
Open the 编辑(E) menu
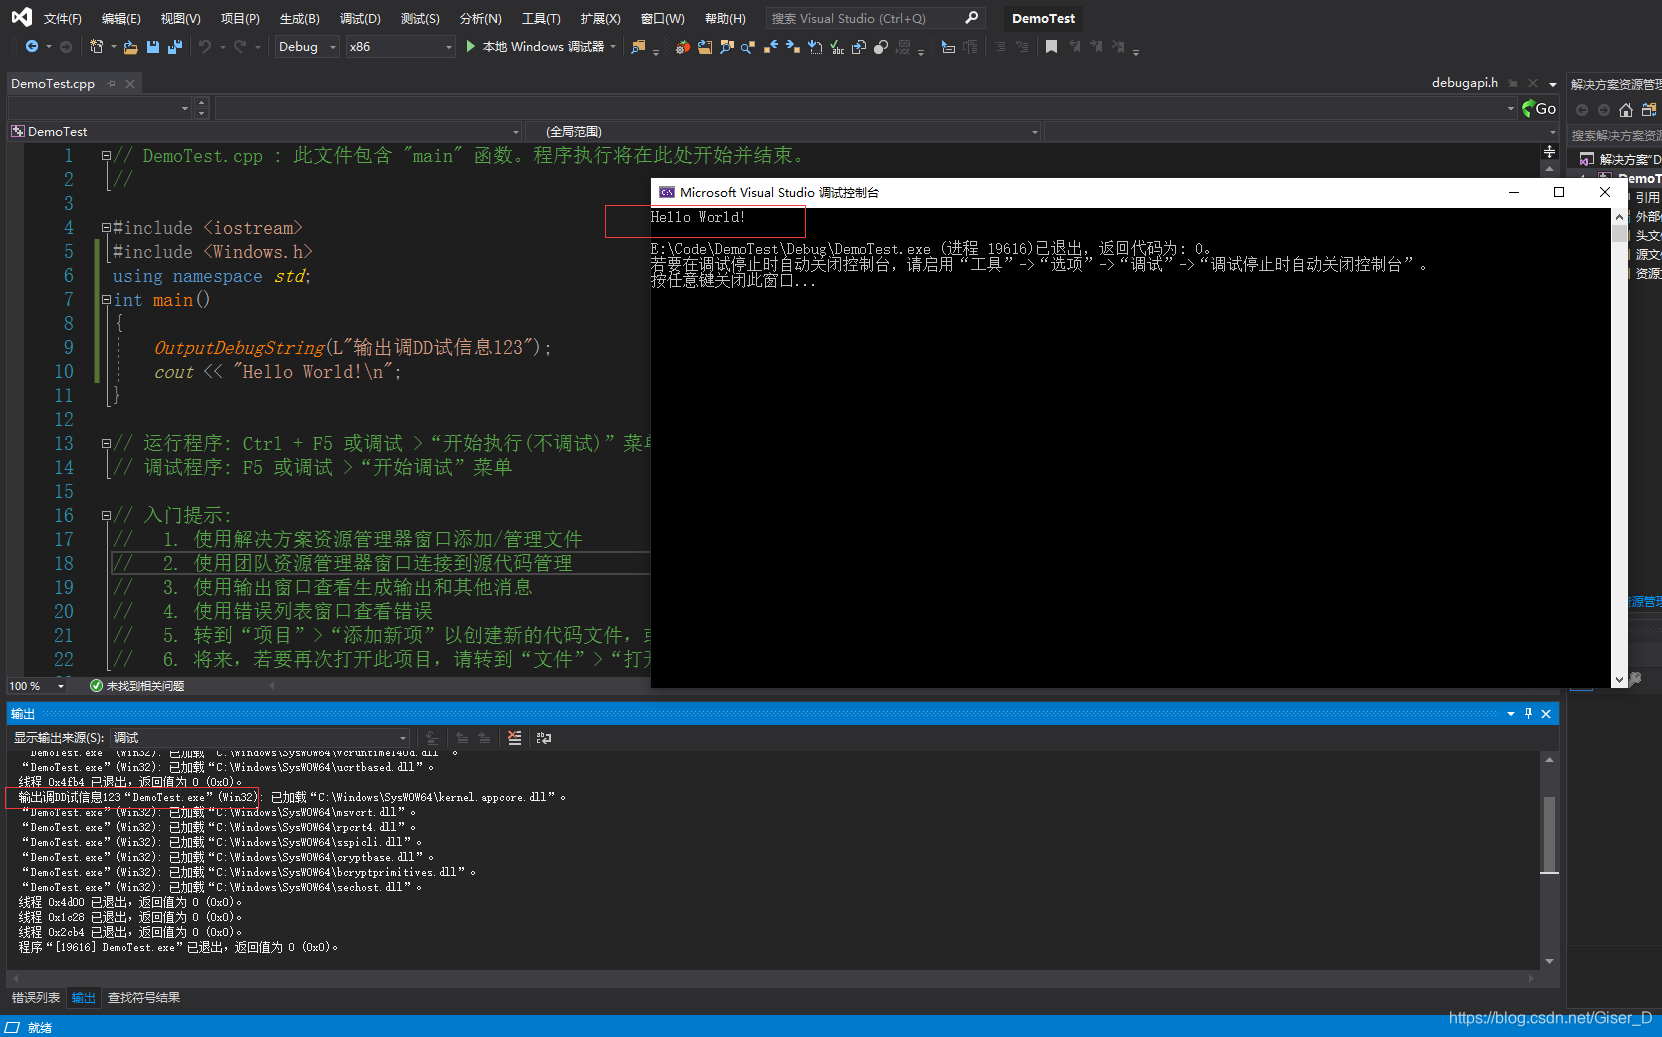121,19
